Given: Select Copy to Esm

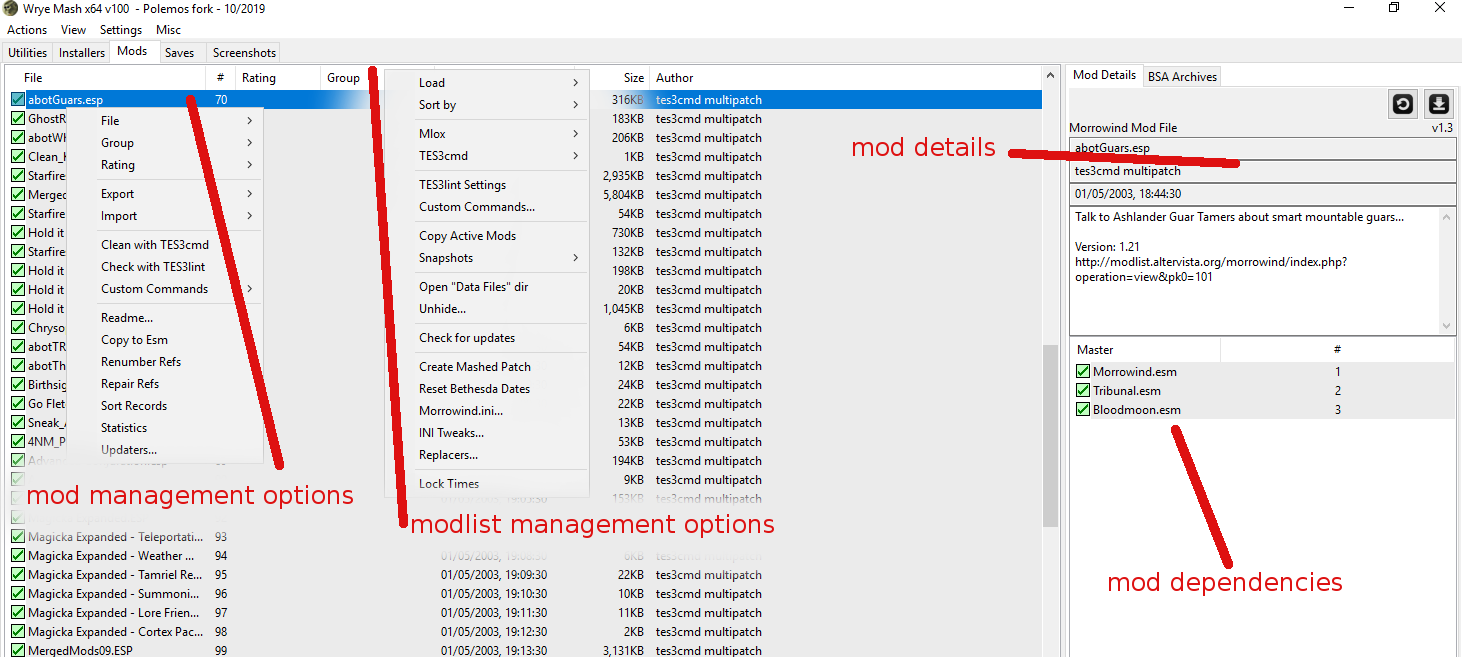Looking at the screenshot, I should tap(134, 340).
